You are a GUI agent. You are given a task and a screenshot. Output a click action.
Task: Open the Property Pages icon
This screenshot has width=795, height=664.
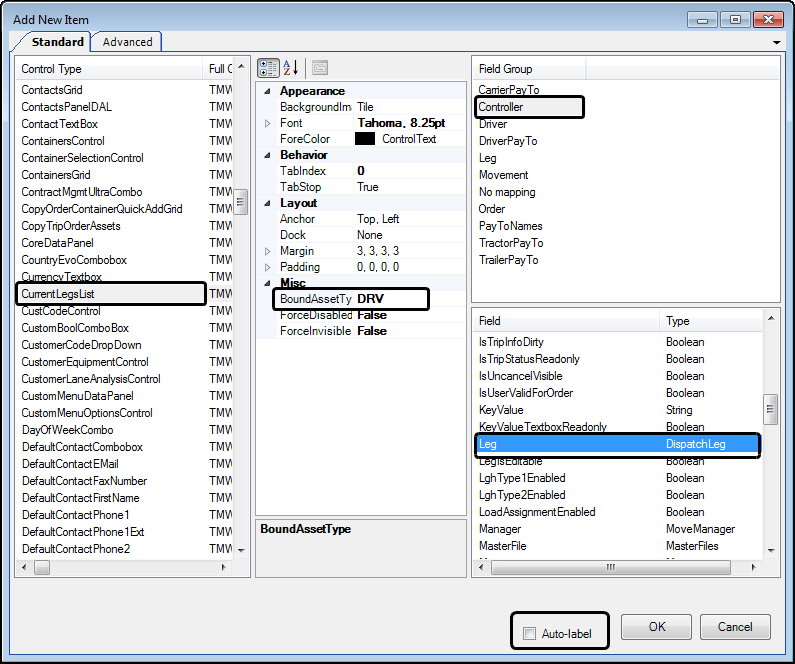click(320, 68)
